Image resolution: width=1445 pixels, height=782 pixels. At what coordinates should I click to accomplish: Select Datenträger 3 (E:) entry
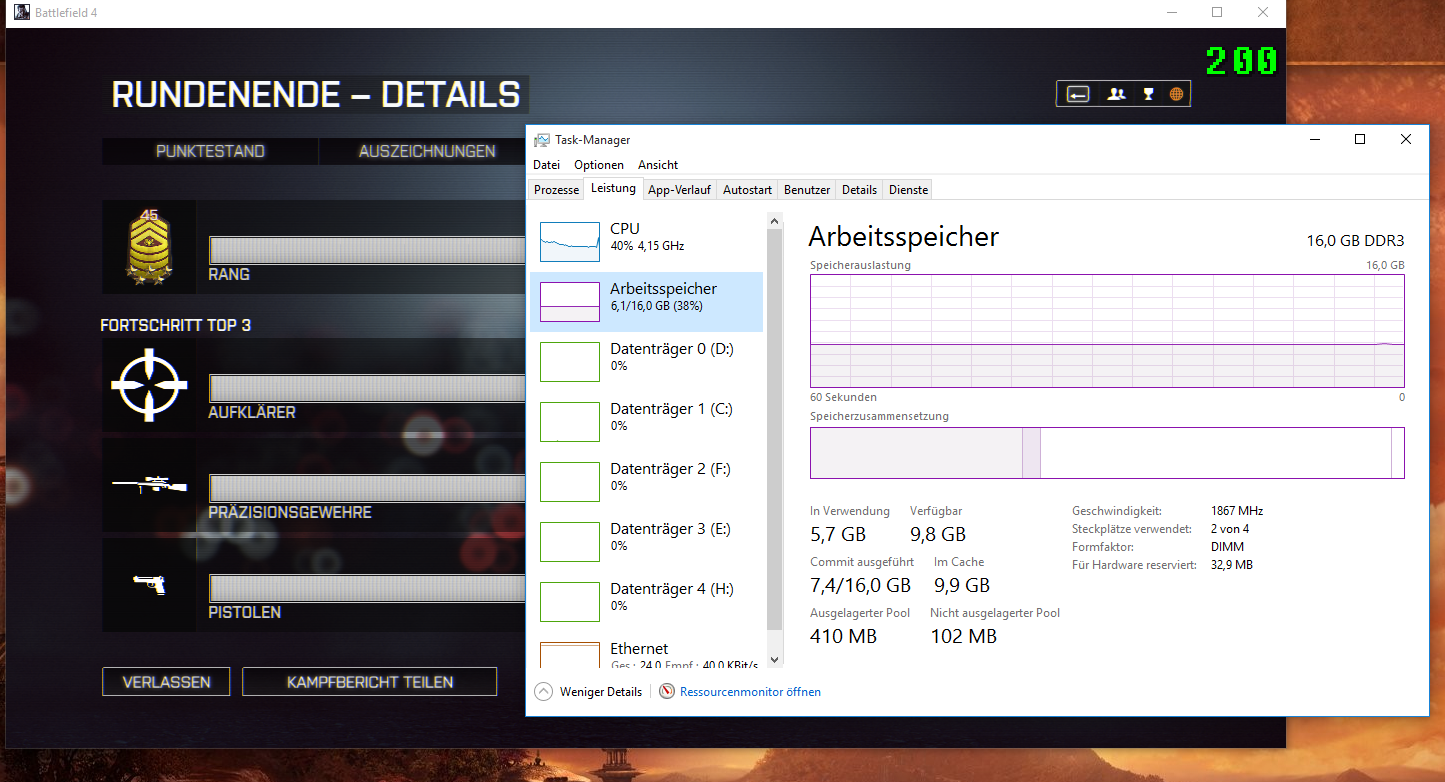(x=646, y=542)
